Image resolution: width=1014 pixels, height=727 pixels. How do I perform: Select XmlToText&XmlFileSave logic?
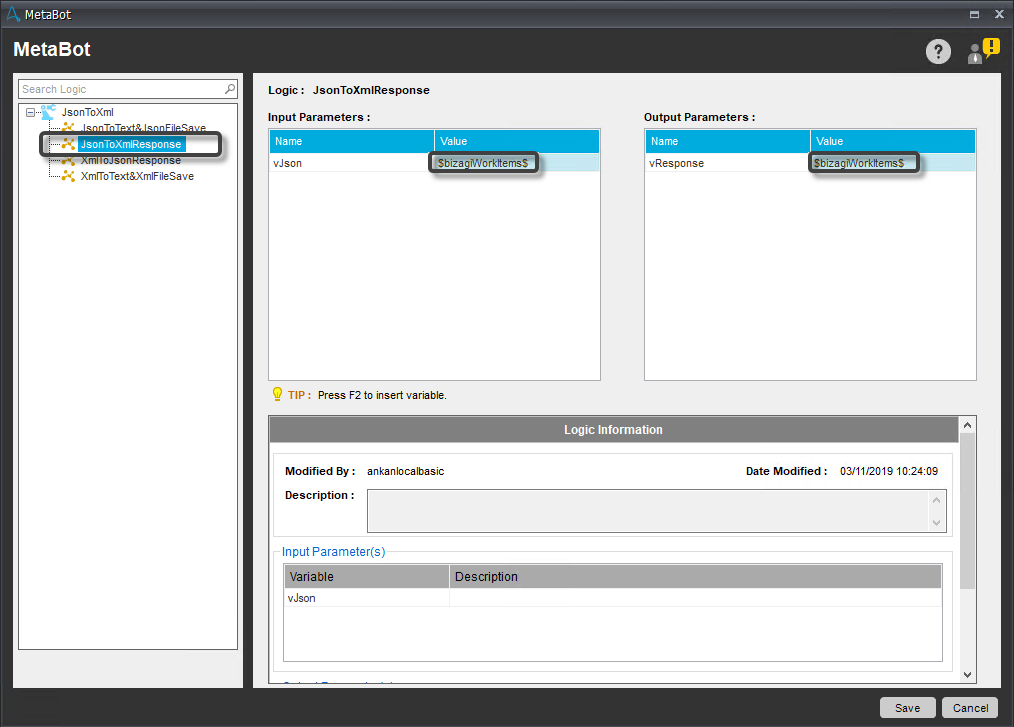click(137, 176)
